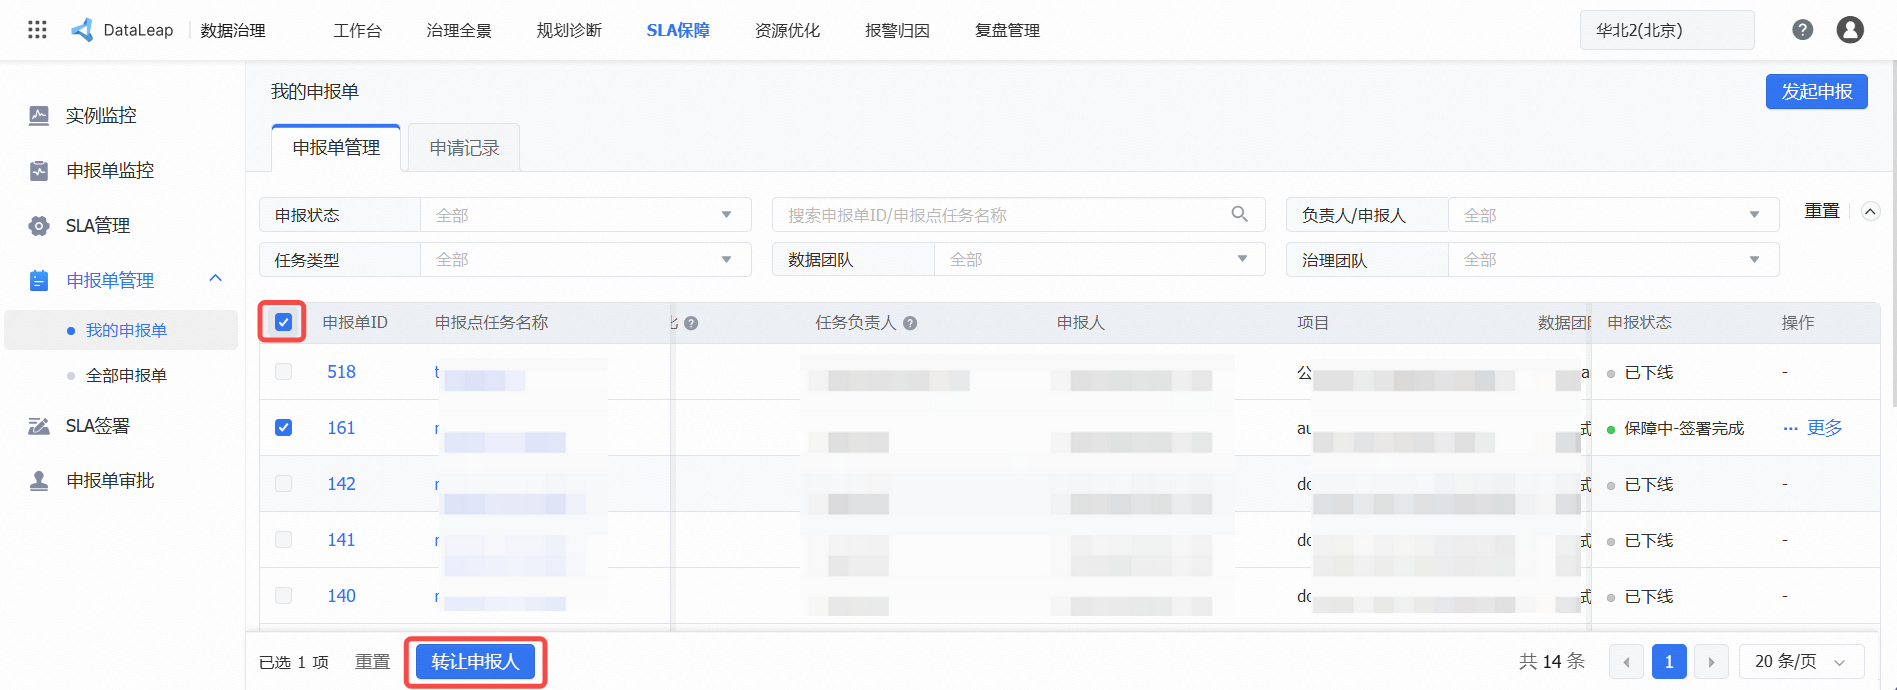This screenshot has width=1897, height=690.
Task: Click the help icon beside 任务负责人
Action: click(910, 323)
